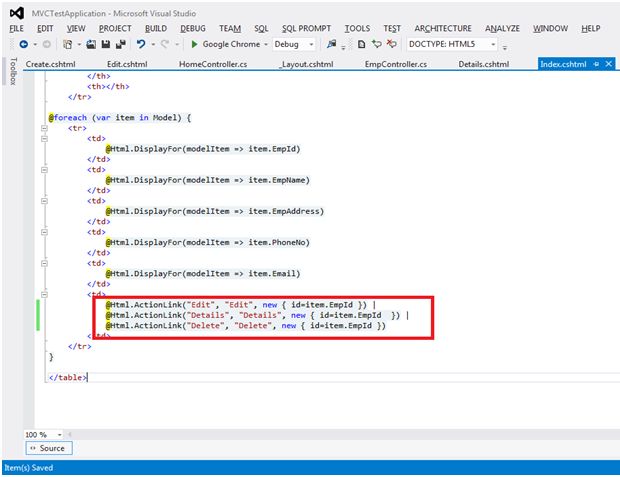
Task: Place cursor on the </table> line
Action: coord(68,377)
